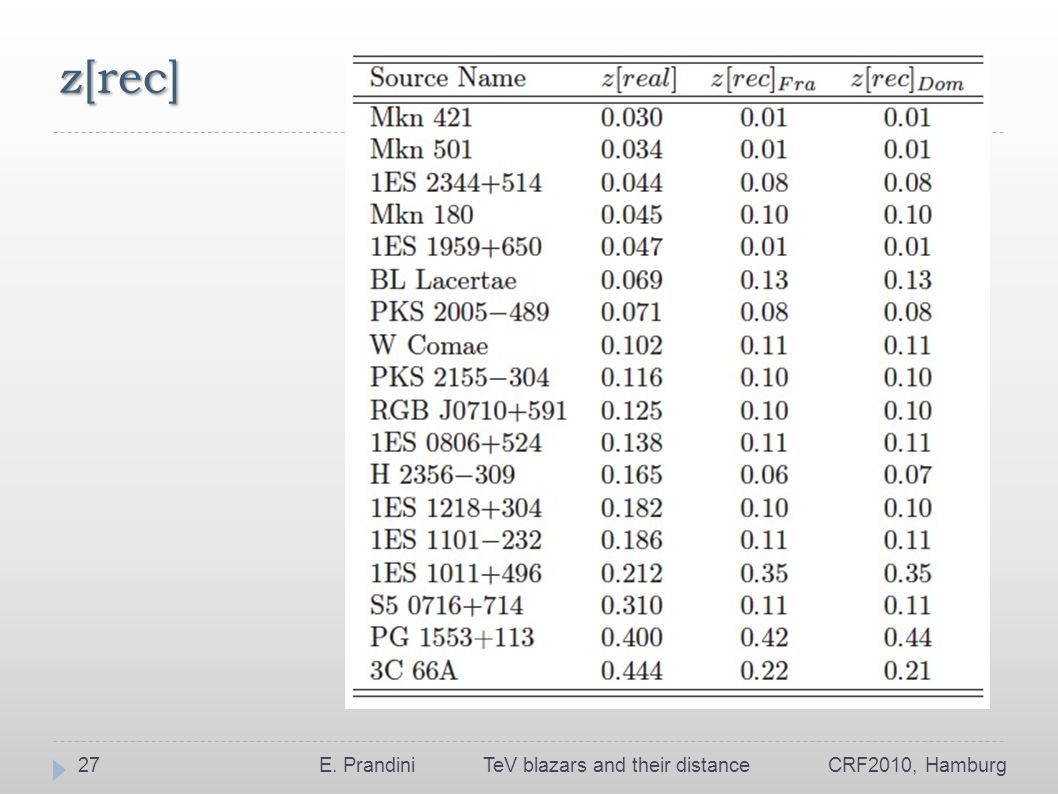
Task: Select the 3C 66A source name
Action: coord(414,671)
